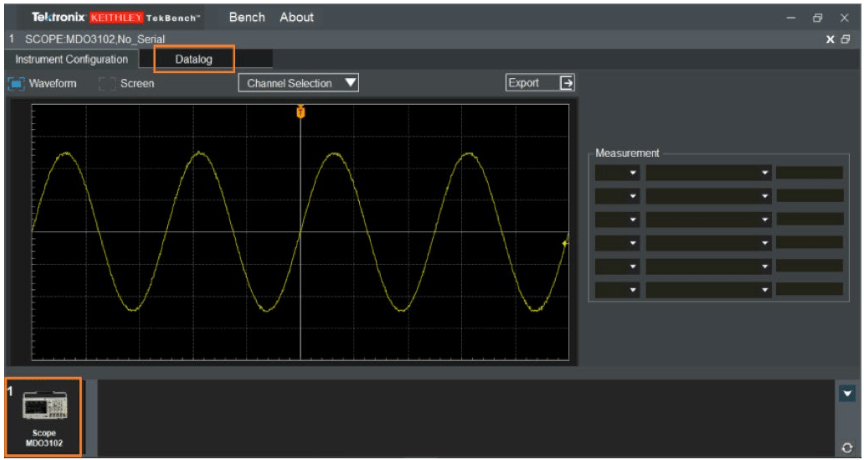This screenshot has width=864, height=460.
Task: Open last Measurement row's small source dropdown
Action: [617, 289]
